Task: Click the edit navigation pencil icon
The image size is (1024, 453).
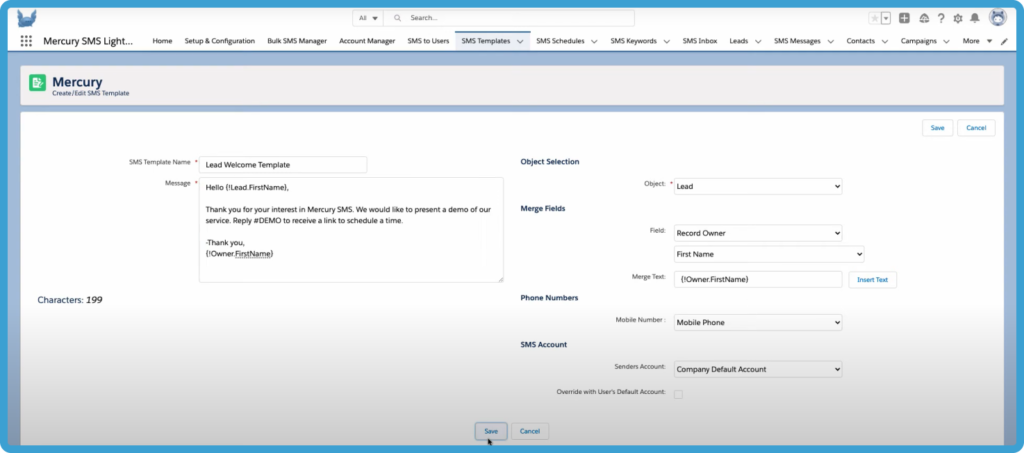Action: click(x=1004, y=41)
